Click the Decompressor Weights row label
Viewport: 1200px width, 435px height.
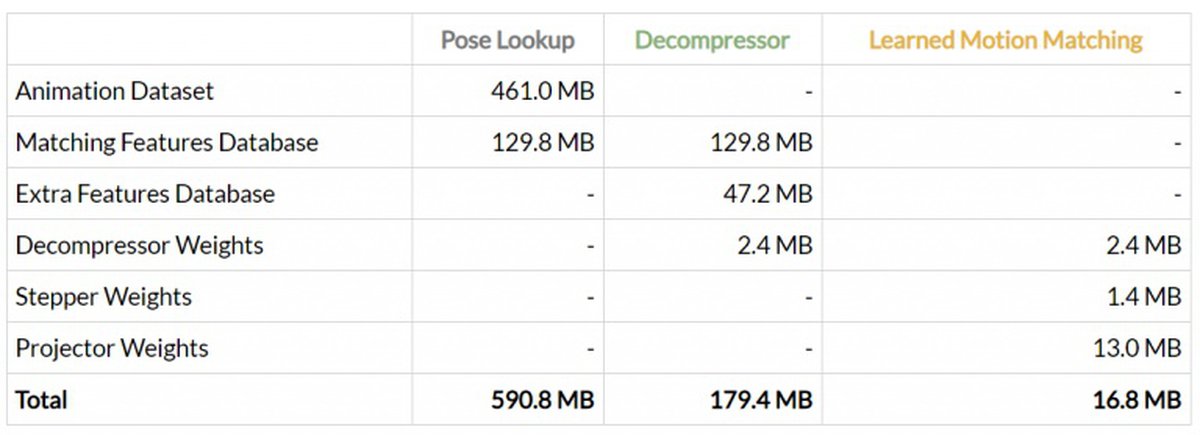140,246
